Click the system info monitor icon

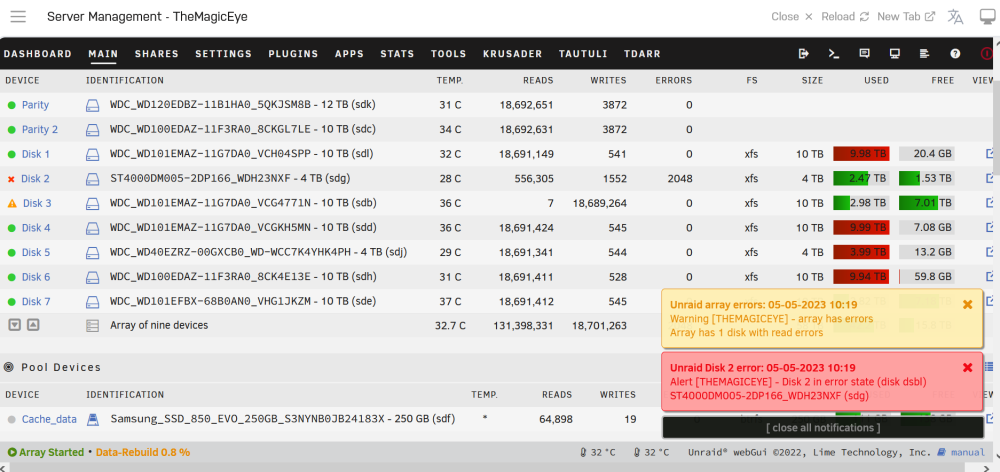(x=895, y=54)
